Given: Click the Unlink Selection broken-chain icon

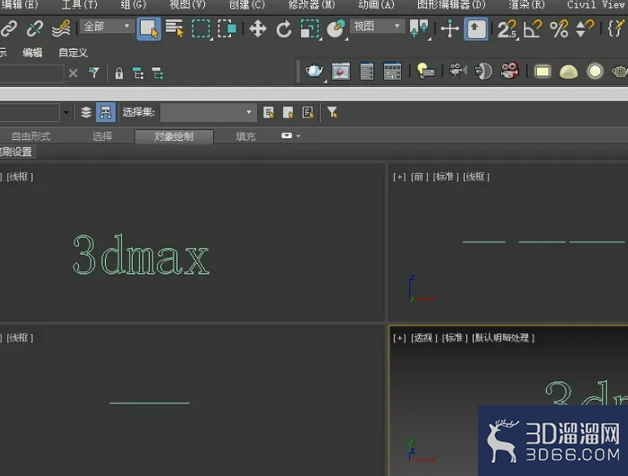Looking at the screenshot, I should pos(35,29).
